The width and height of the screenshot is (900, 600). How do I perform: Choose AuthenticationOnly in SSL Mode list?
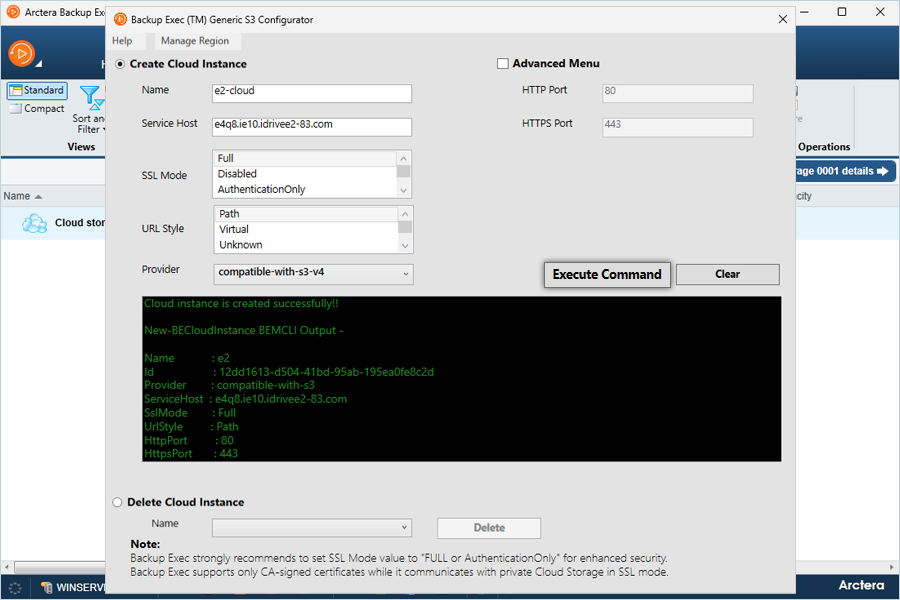(261, 189)
